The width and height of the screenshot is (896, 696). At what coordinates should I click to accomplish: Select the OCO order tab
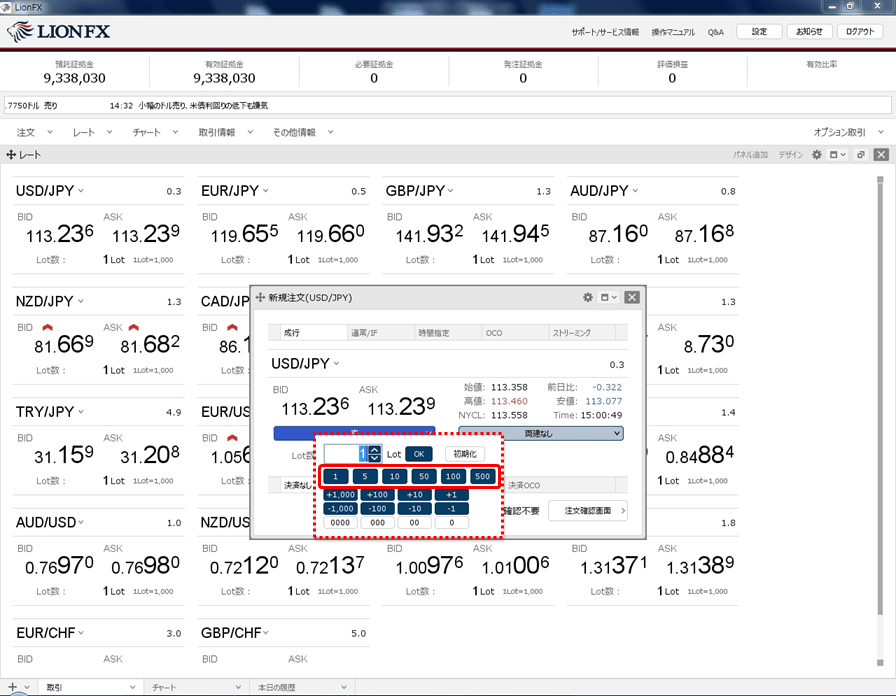click(x=515, y=333)
